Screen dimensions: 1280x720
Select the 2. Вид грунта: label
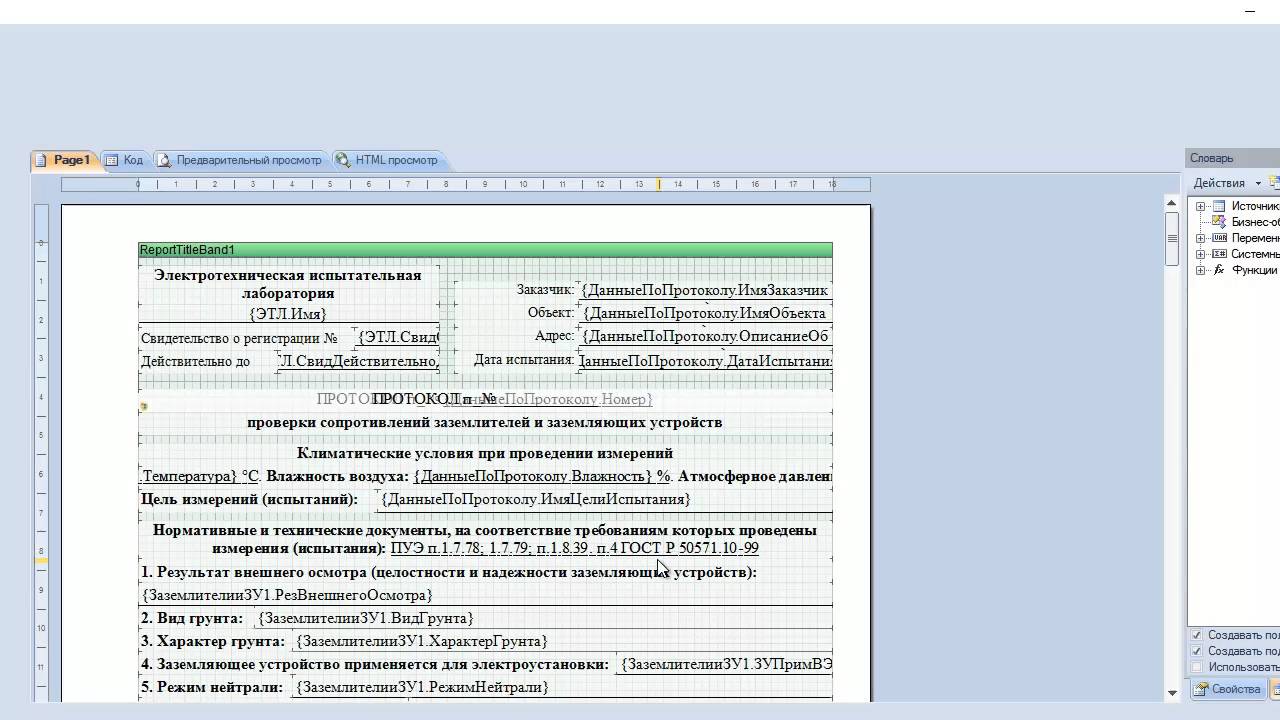click(191, 618)
